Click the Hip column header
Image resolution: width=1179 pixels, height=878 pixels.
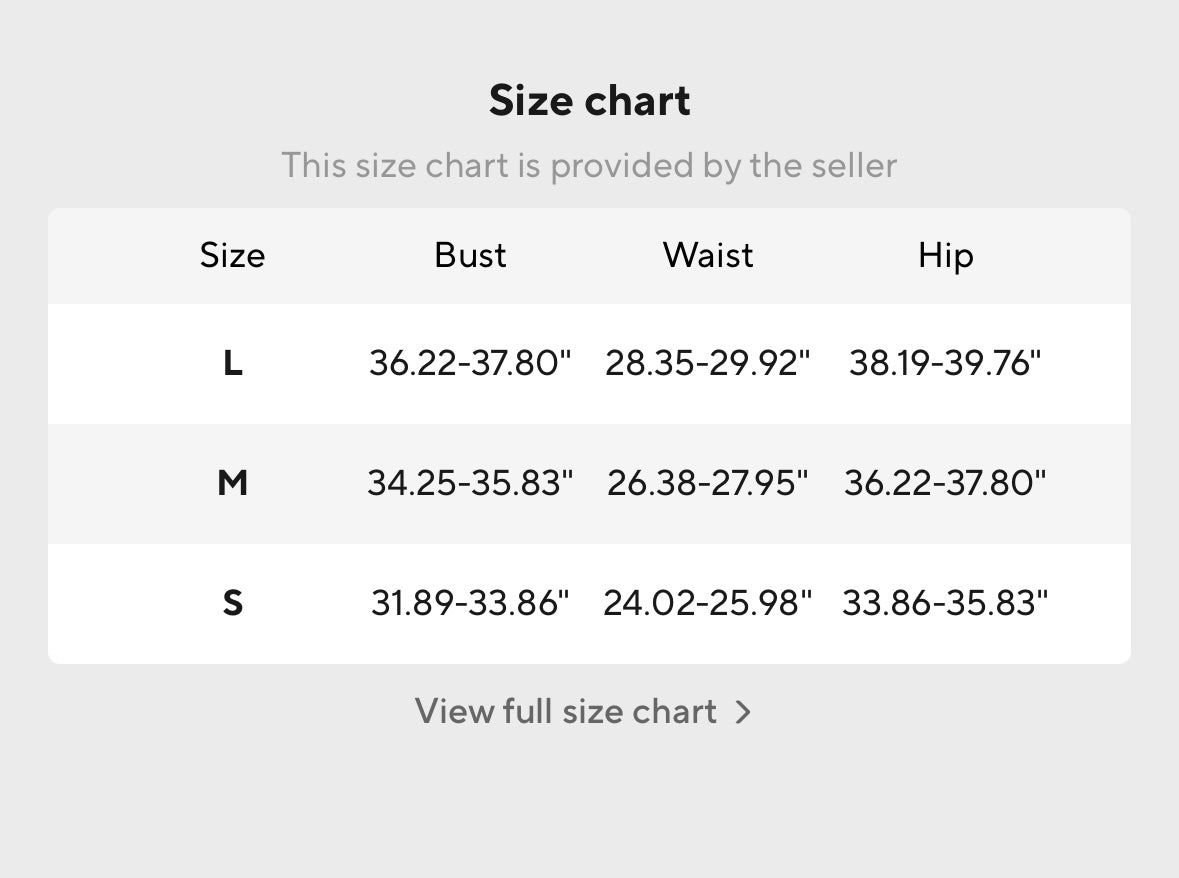(x=945, y=256)
